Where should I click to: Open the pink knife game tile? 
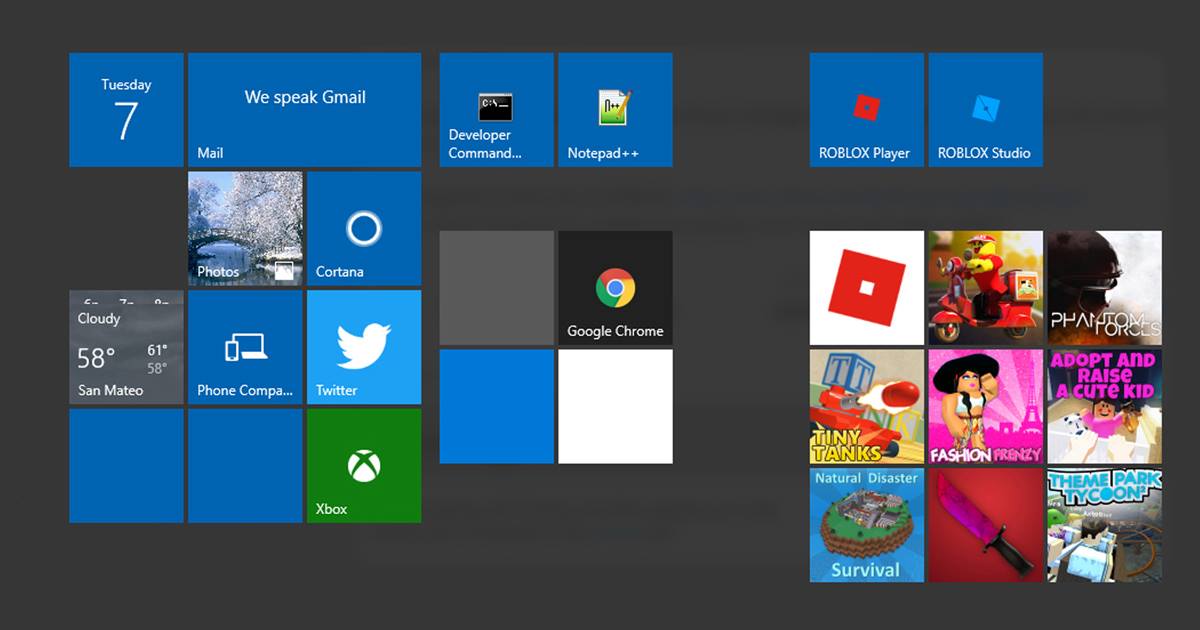[985, 525]
